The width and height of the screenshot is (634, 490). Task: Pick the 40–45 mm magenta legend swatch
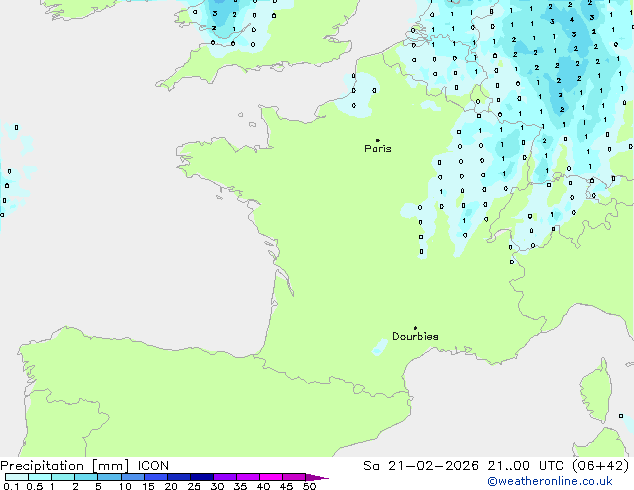pos(271,477)
